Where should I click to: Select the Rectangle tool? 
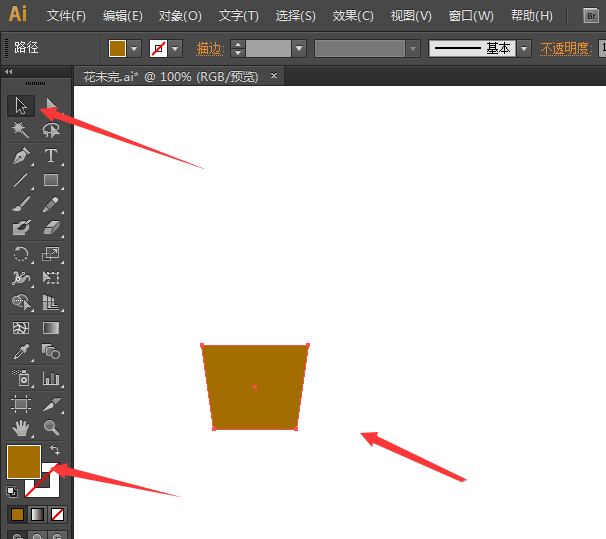(x=51, y=180)
